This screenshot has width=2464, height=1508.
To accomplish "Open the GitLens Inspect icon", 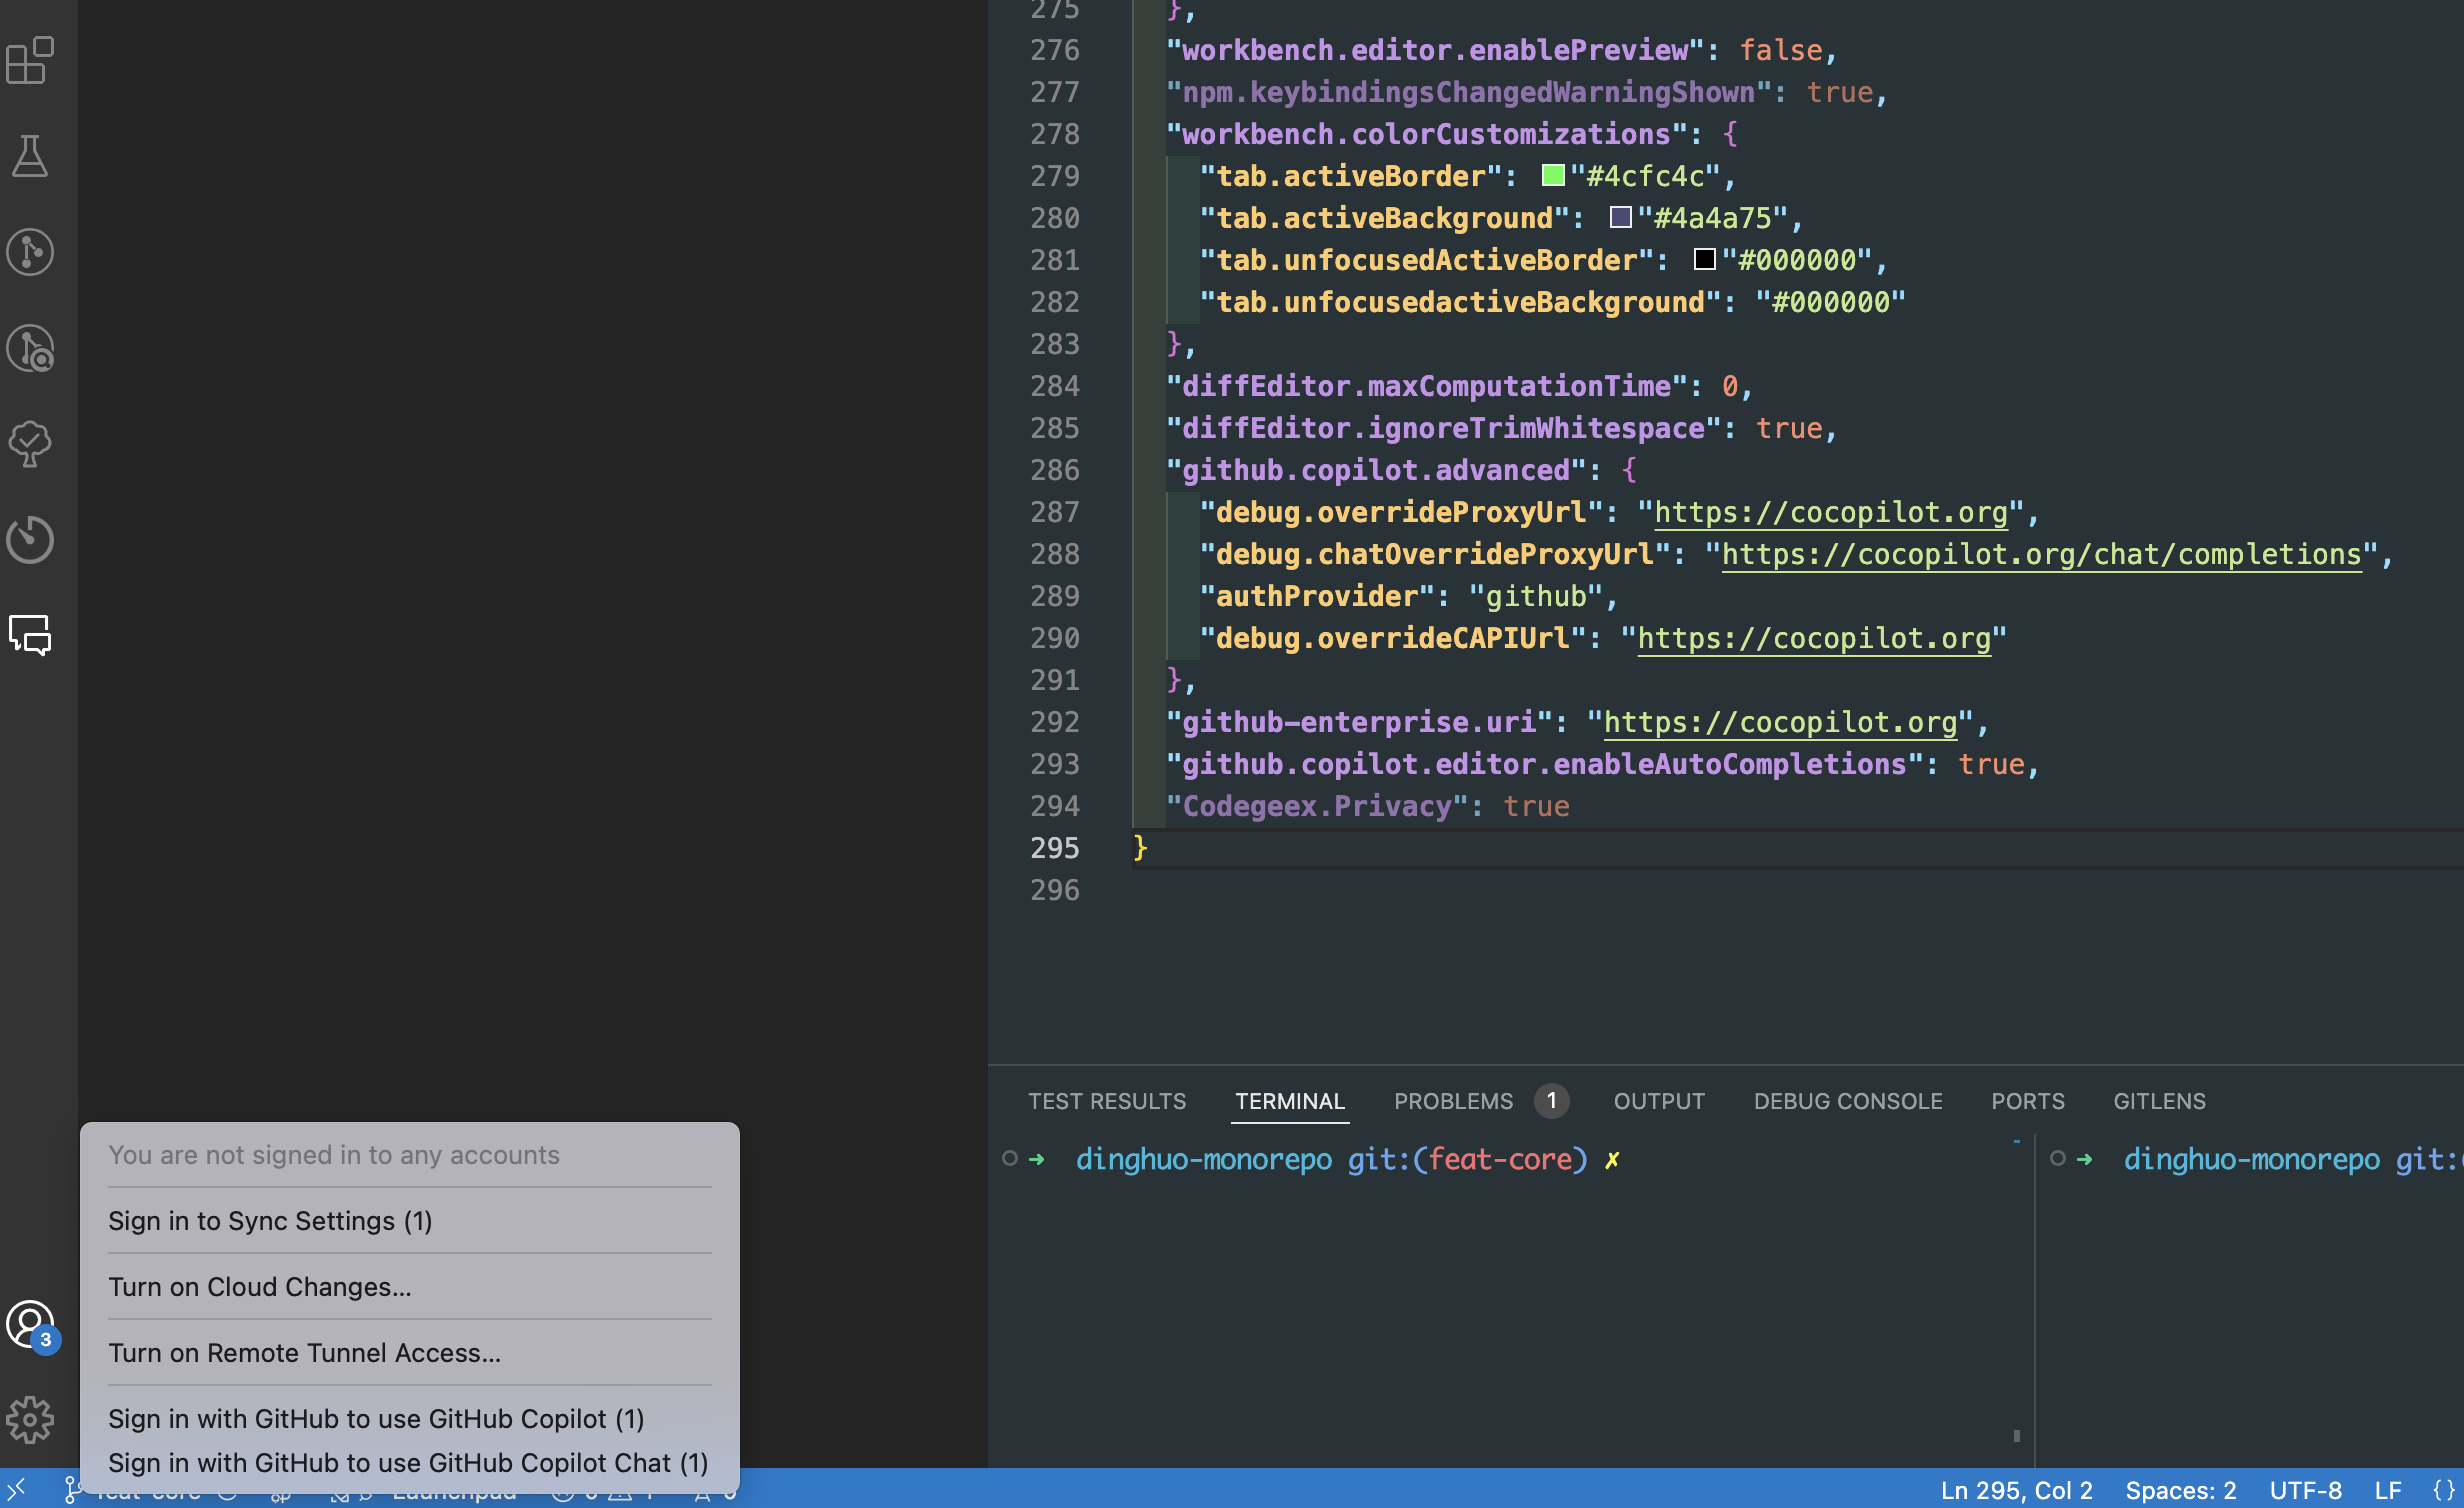I will pyautogui.click(x=30, y=348).
